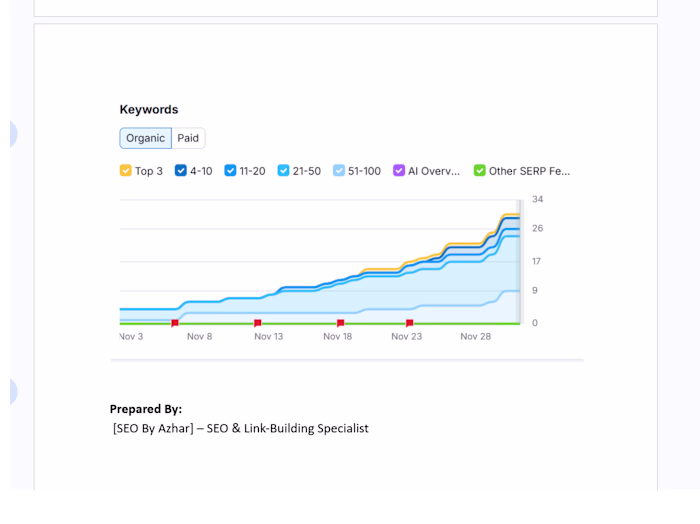Uncheck the Other SERP Features checkbox
The image size is (700, 524).
pos(479,171)
